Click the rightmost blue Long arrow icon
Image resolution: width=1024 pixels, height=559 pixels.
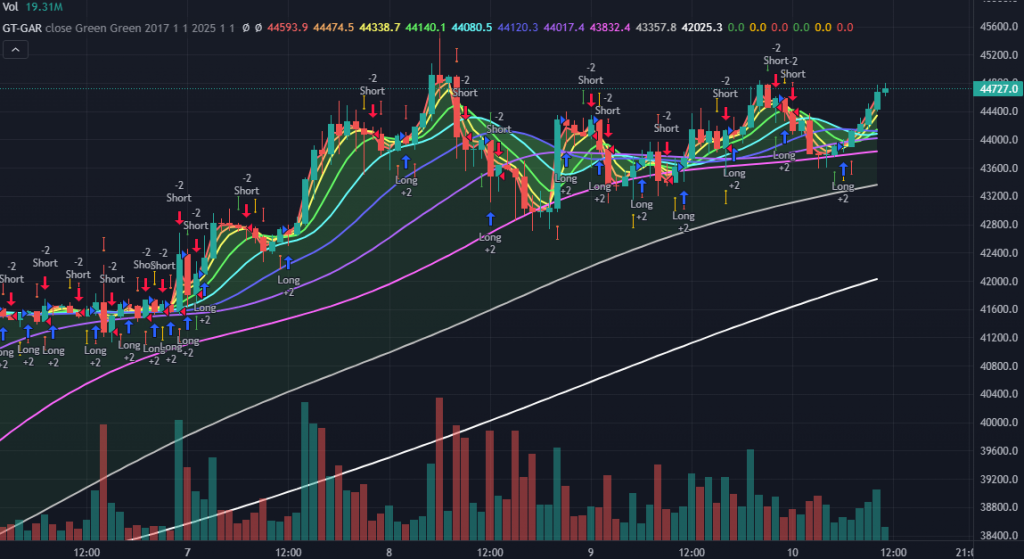coord(844,169)
